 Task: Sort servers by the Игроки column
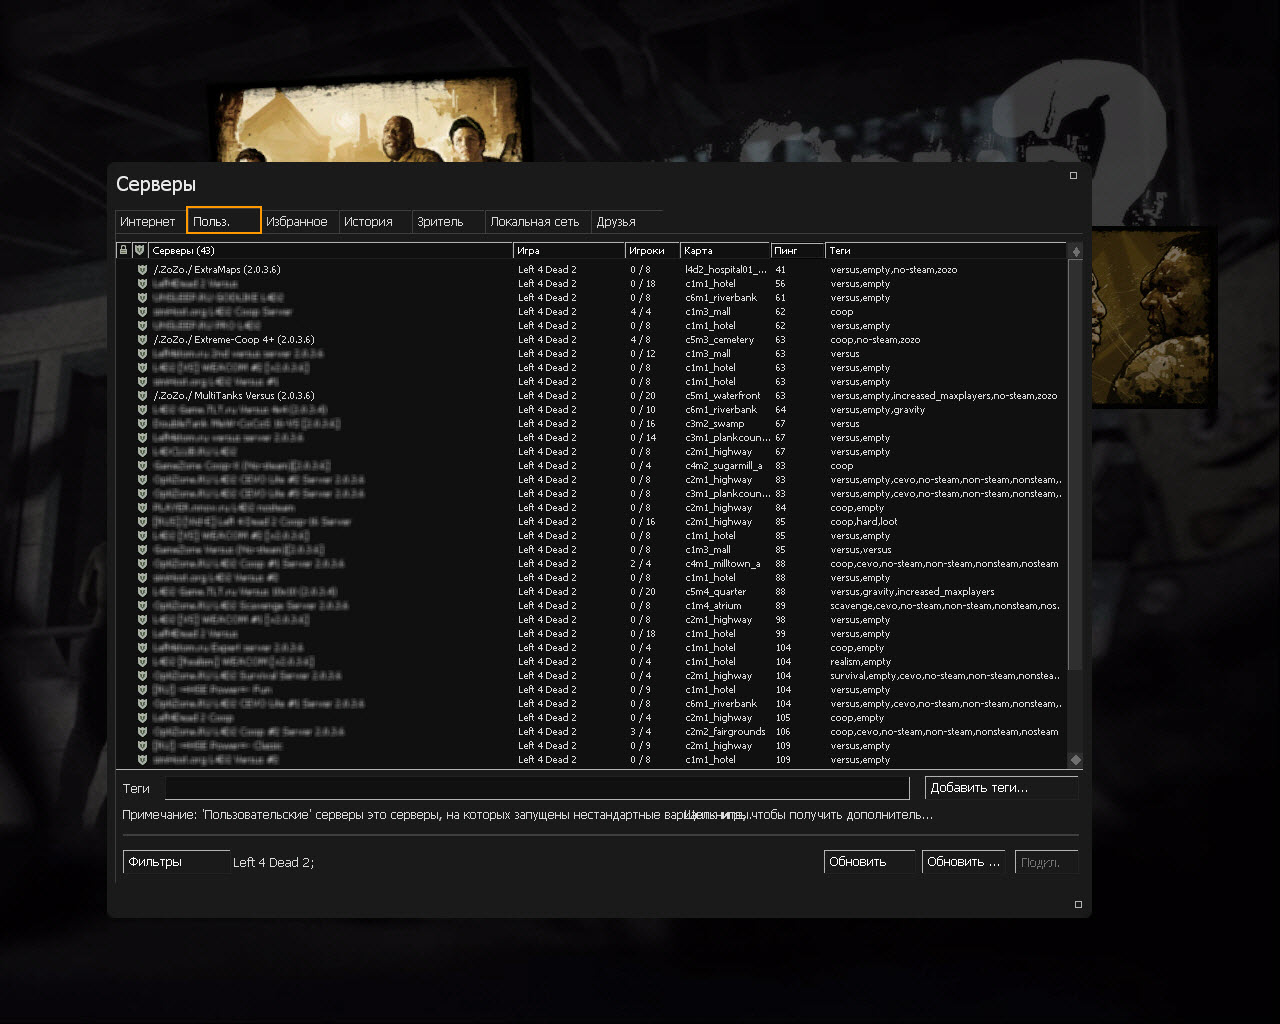pos(651,250)
